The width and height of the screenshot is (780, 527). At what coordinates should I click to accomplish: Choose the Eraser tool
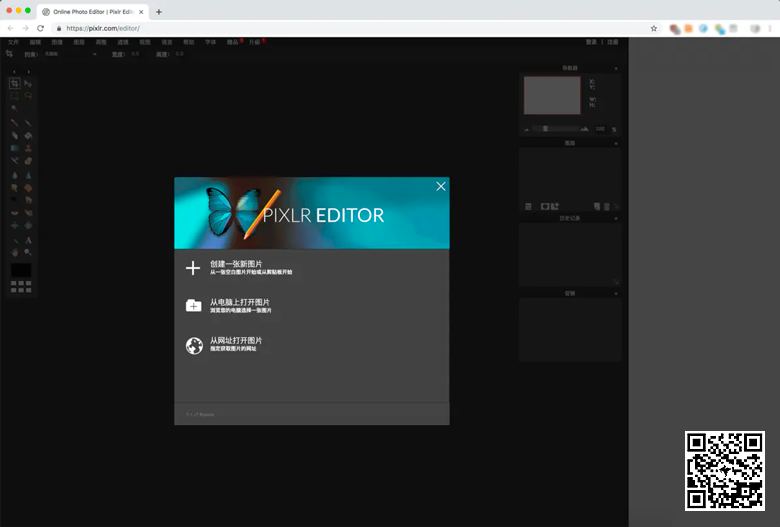coord(14,135)
